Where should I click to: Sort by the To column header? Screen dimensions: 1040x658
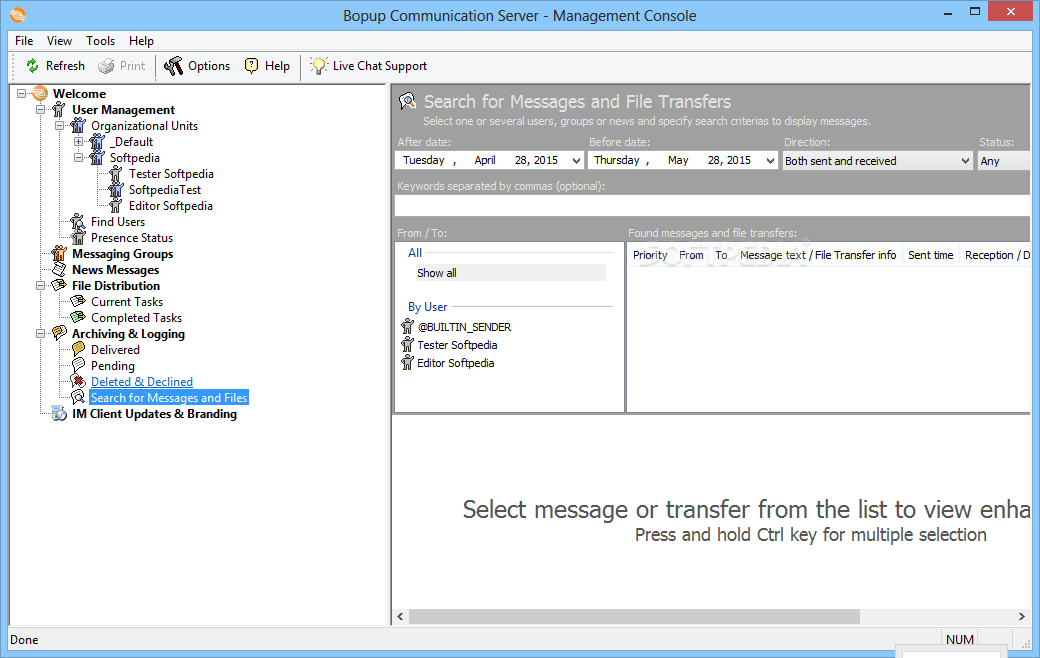tap(722, 255)
